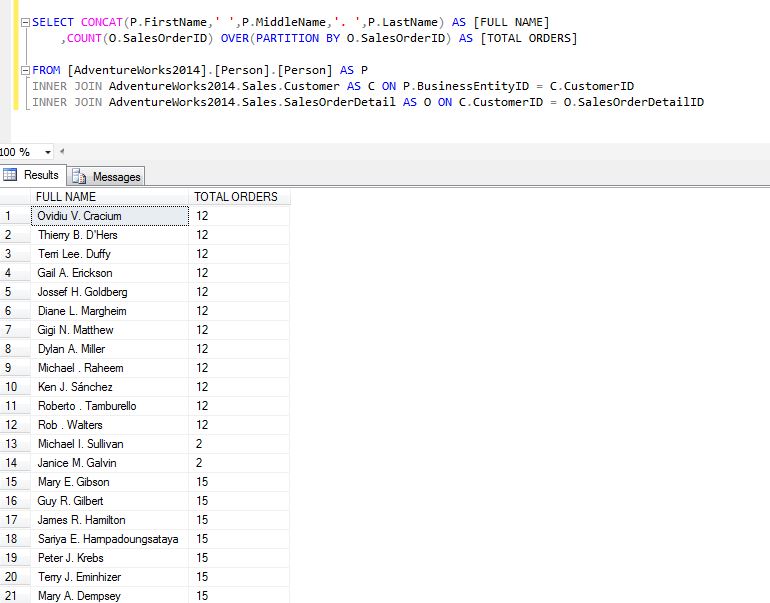Image resolution: width=770 pixels, height=603 pixels.
Task: Click the TOTAL ORDERS value for Mary E. Gibson
Action: (x=239, y=482)
